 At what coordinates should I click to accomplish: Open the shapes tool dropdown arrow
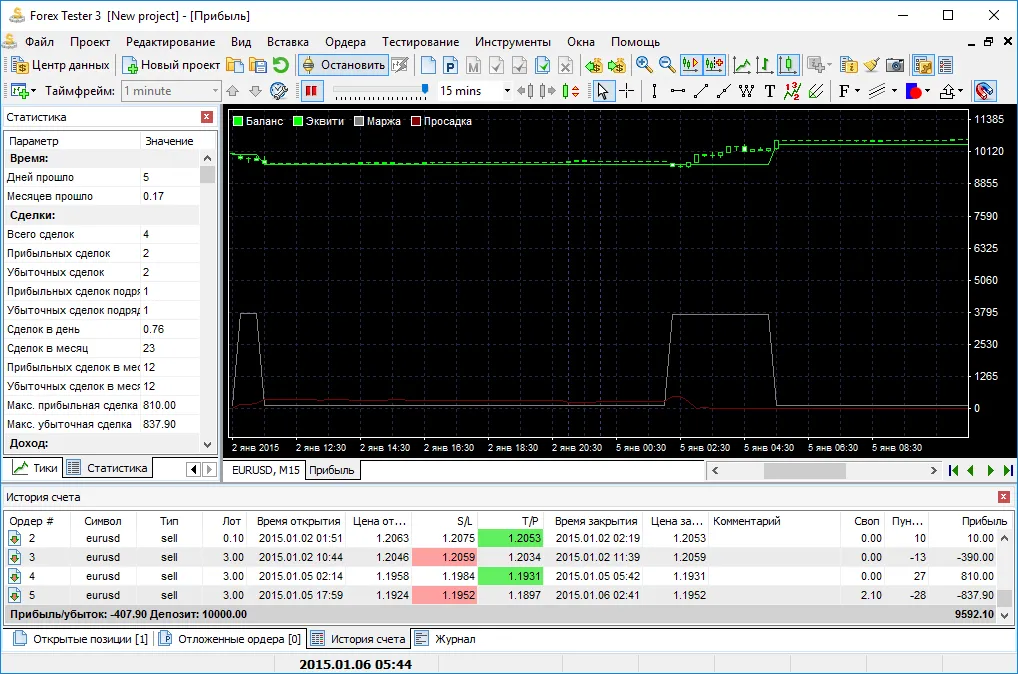tap(928, 91)
